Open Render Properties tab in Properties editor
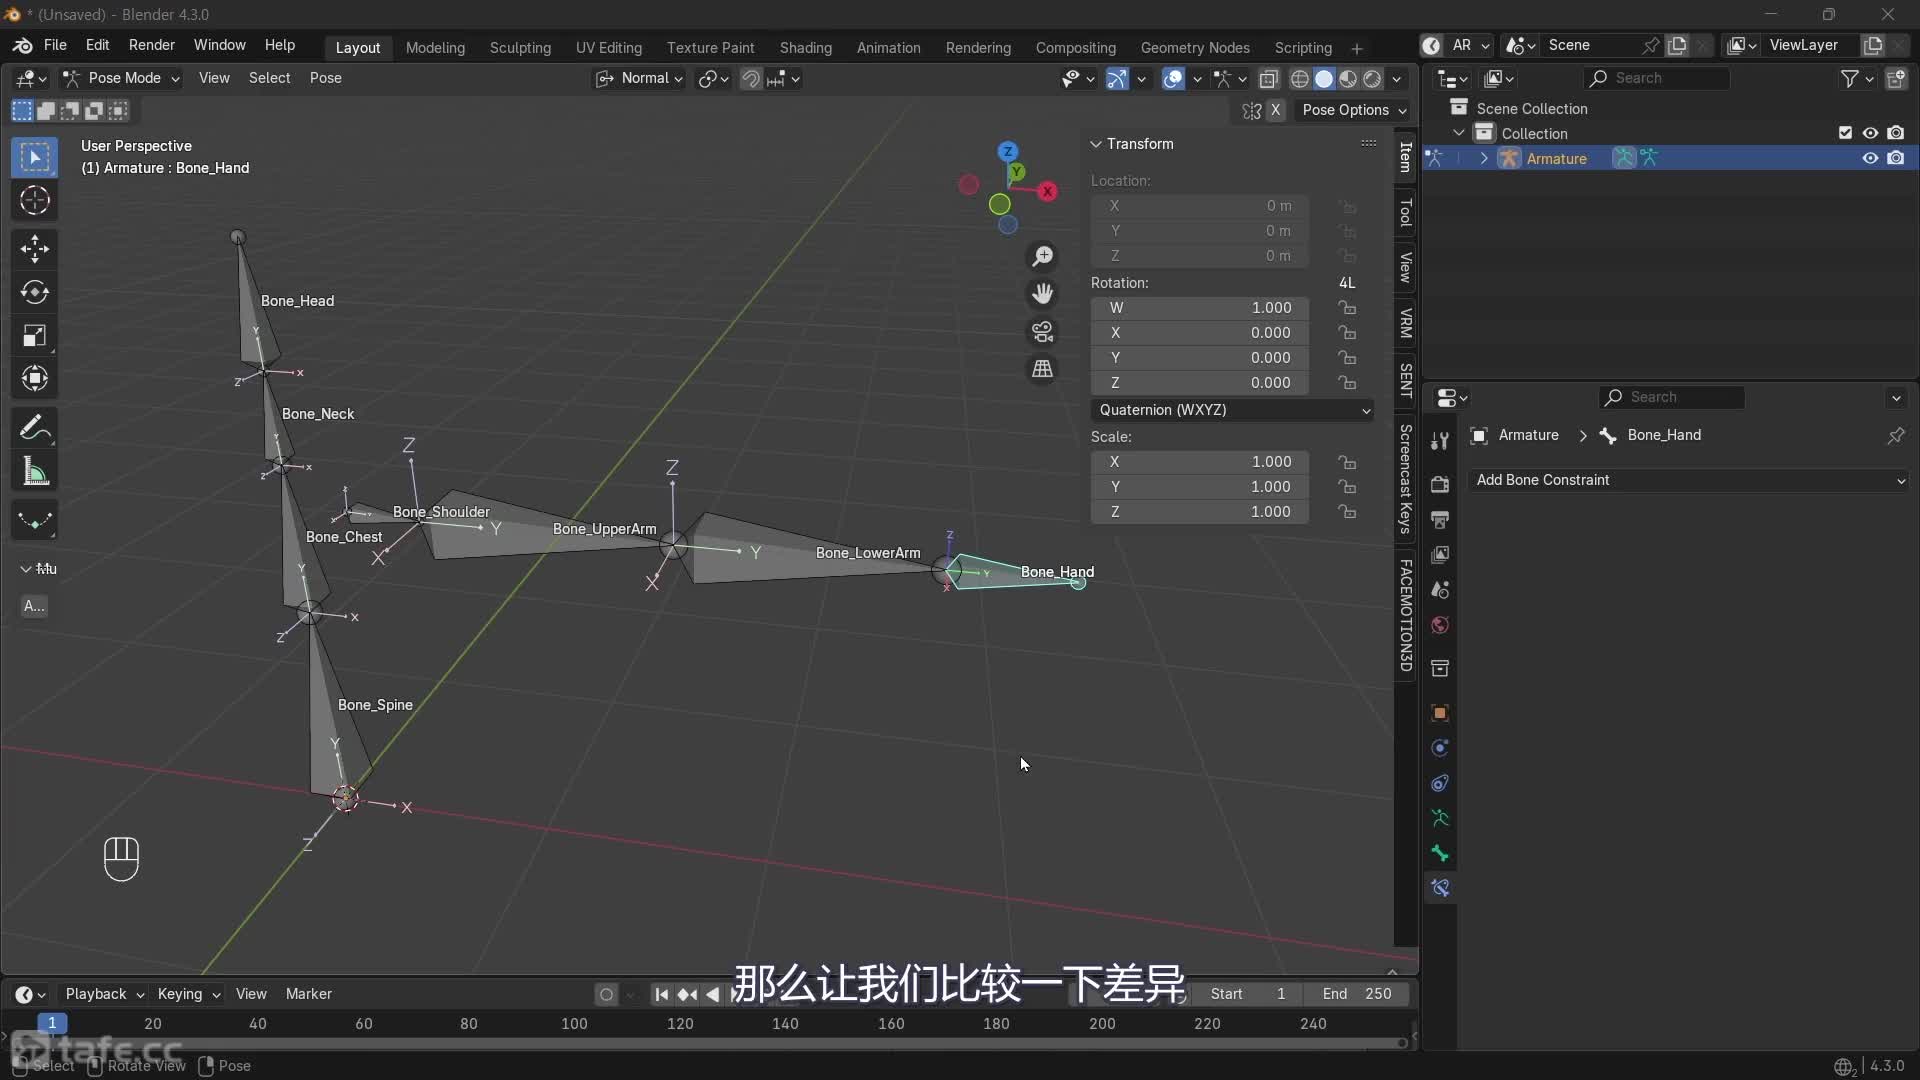The width and height of the screenshot is (1920, 1080). [1440, 484]
